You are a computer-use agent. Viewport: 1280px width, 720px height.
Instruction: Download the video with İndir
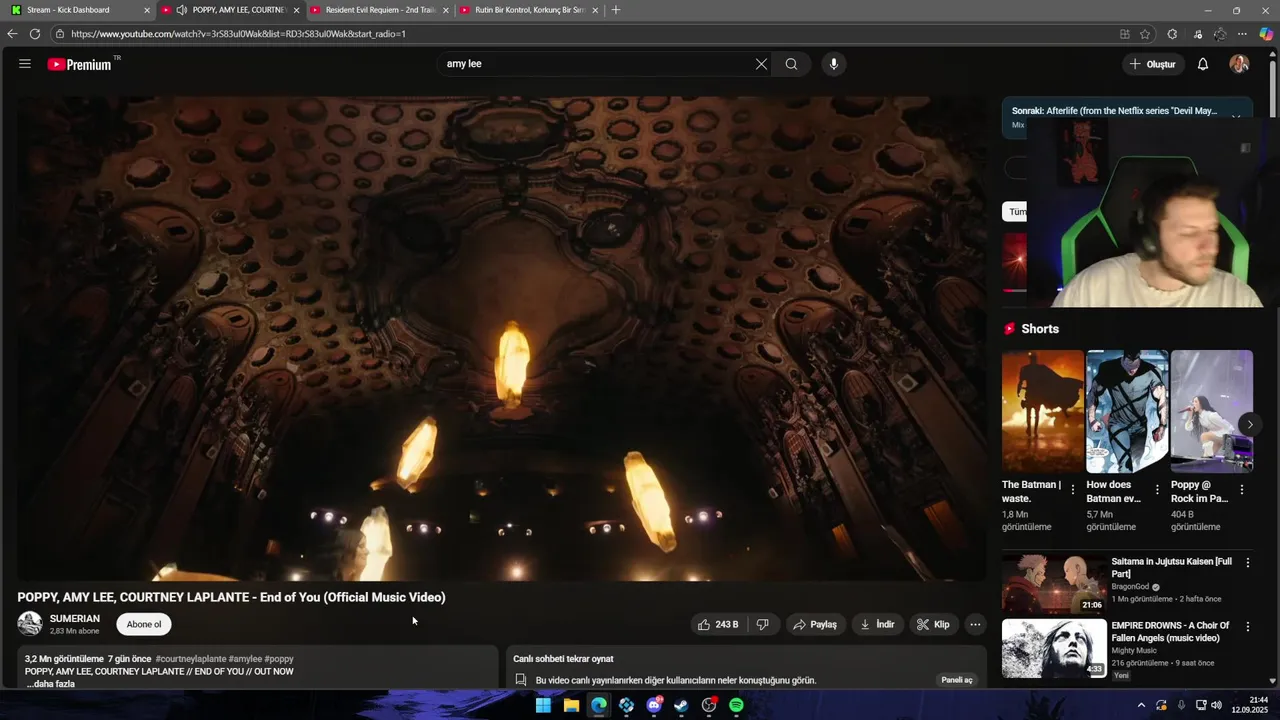(x=877, y=624)
